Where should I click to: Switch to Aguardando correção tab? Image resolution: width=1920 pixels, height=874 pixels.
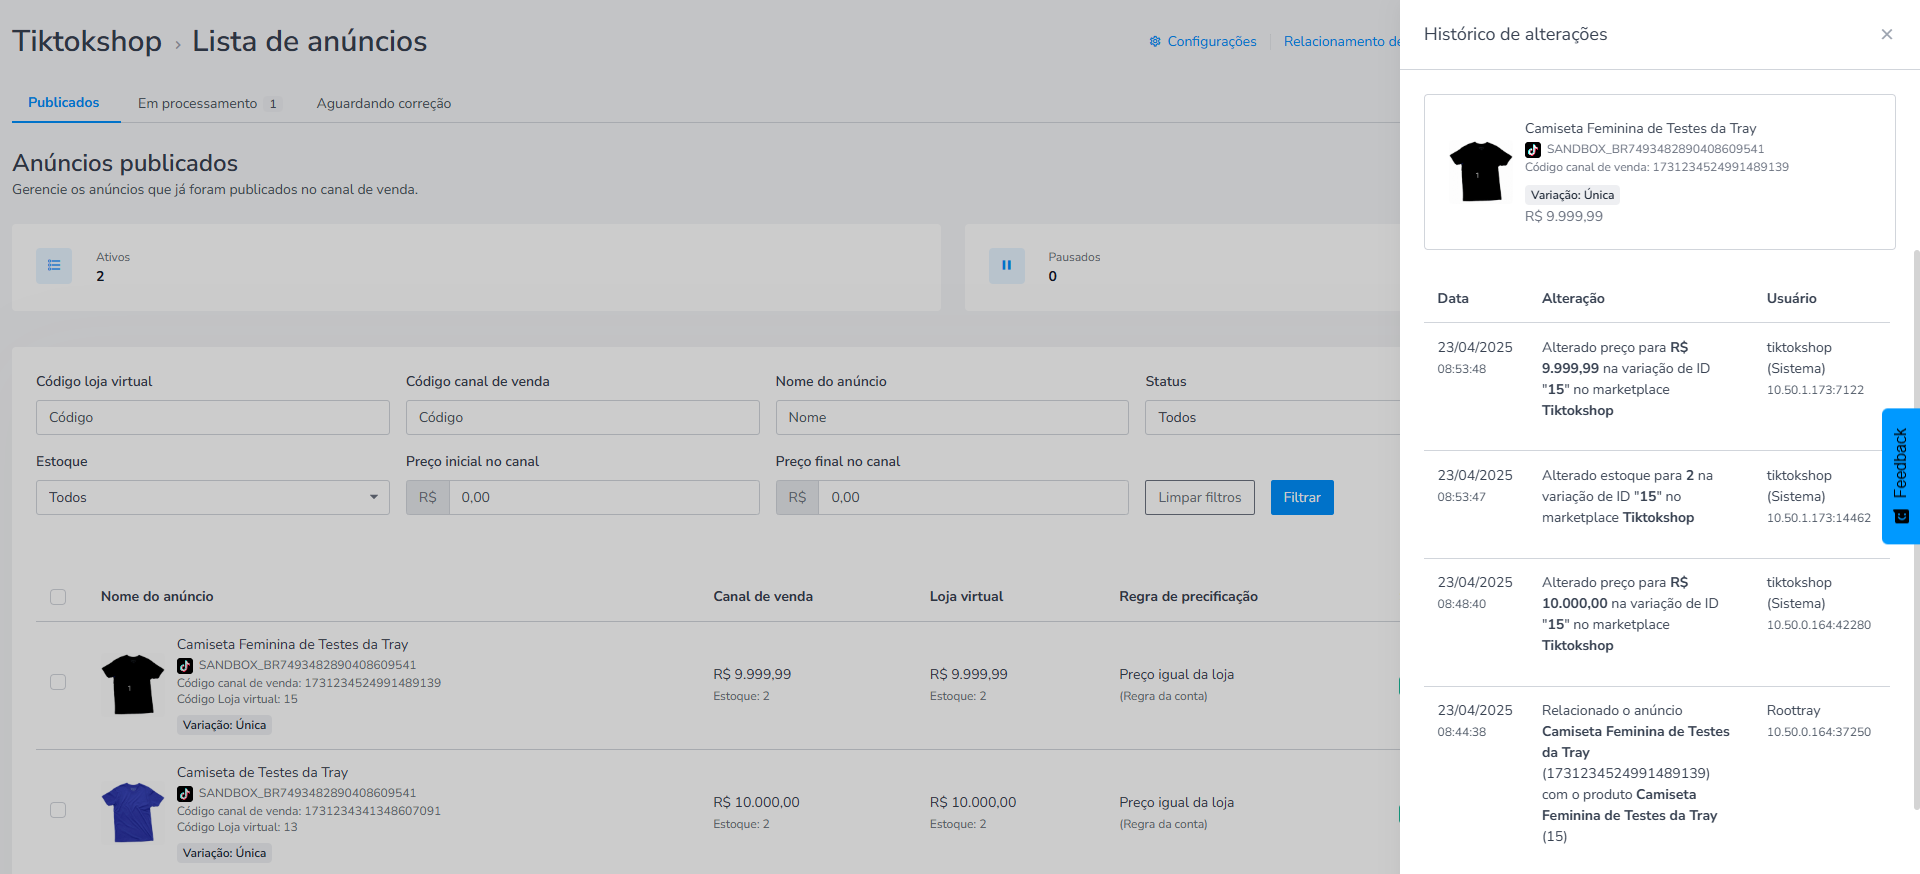tap(384, 103)
